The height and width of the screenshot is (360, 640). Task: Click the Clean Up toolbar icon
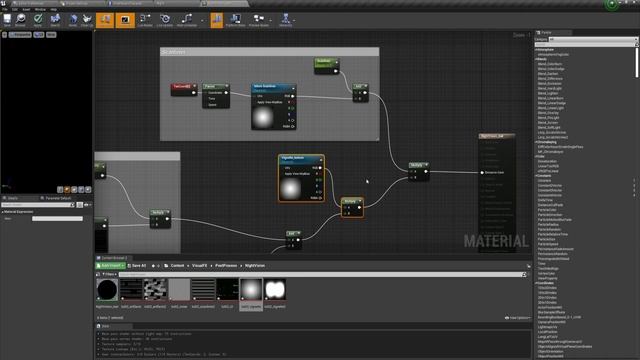87,20
